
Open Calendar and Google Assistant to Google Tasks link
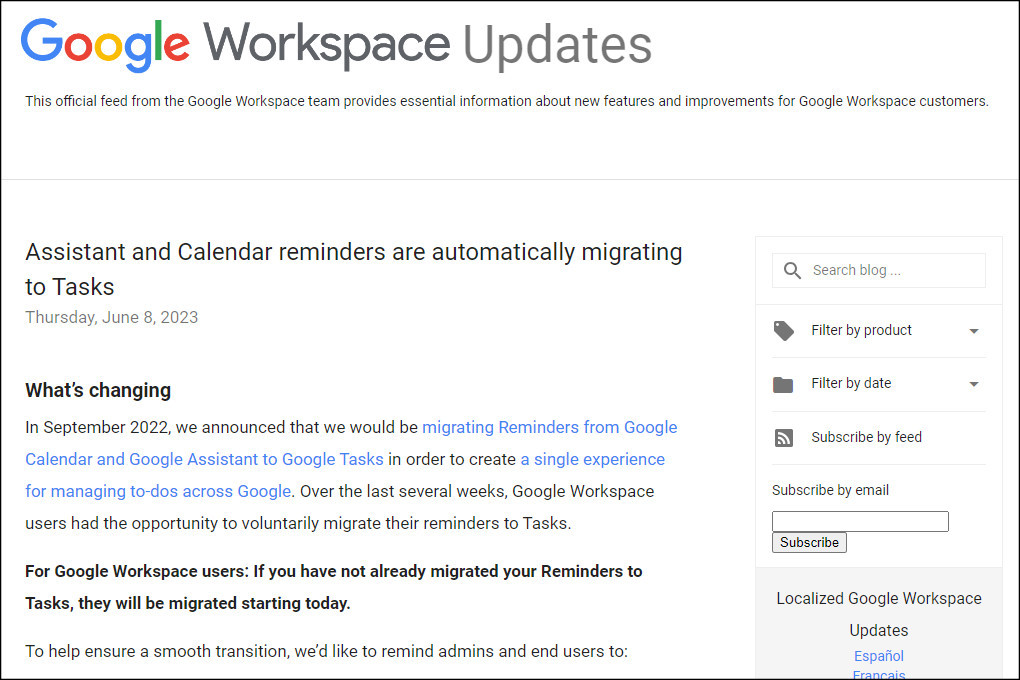(x=204, y=459)
